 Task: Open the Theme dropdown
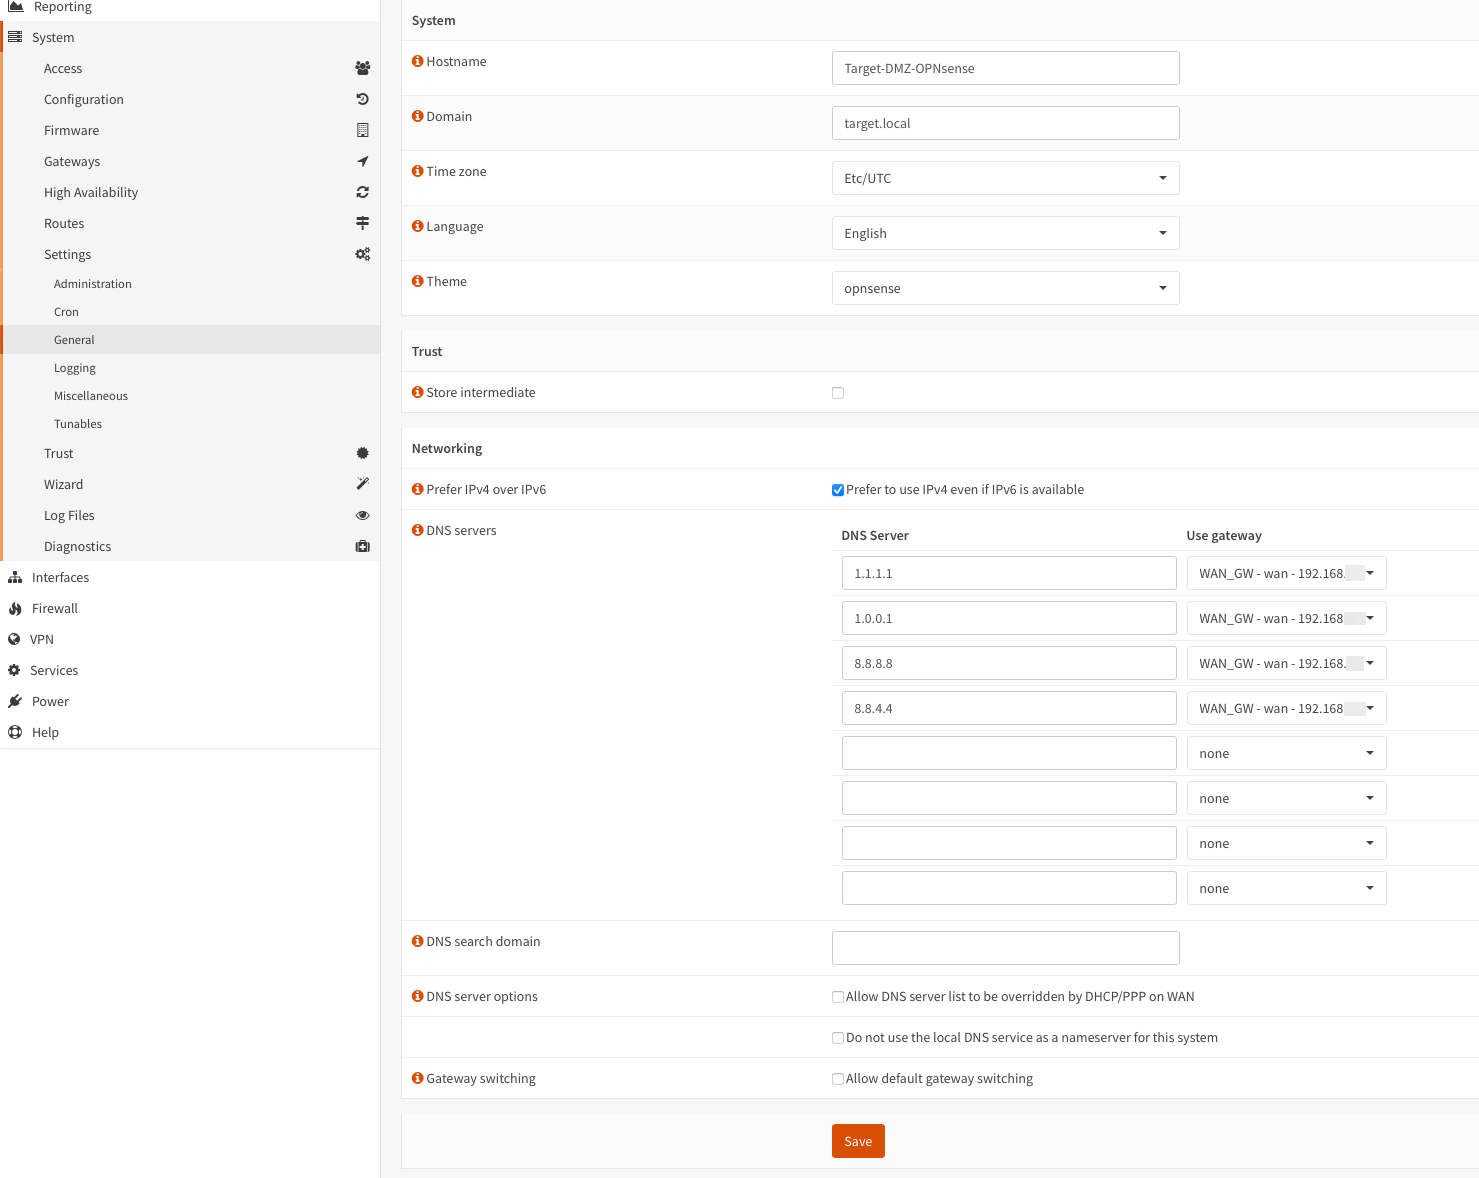(1005, 289)
